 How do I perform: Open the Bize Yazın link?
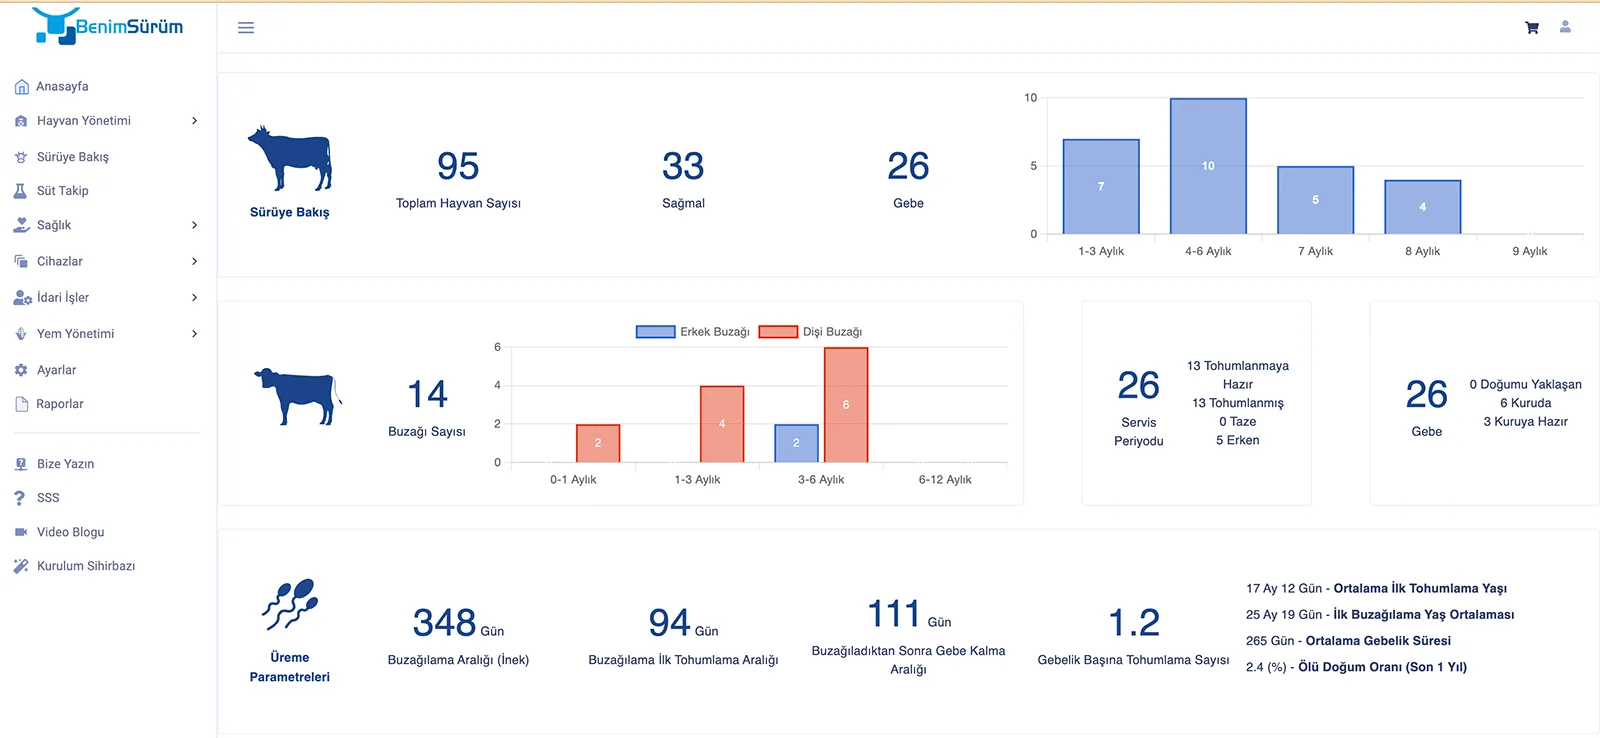65,464
